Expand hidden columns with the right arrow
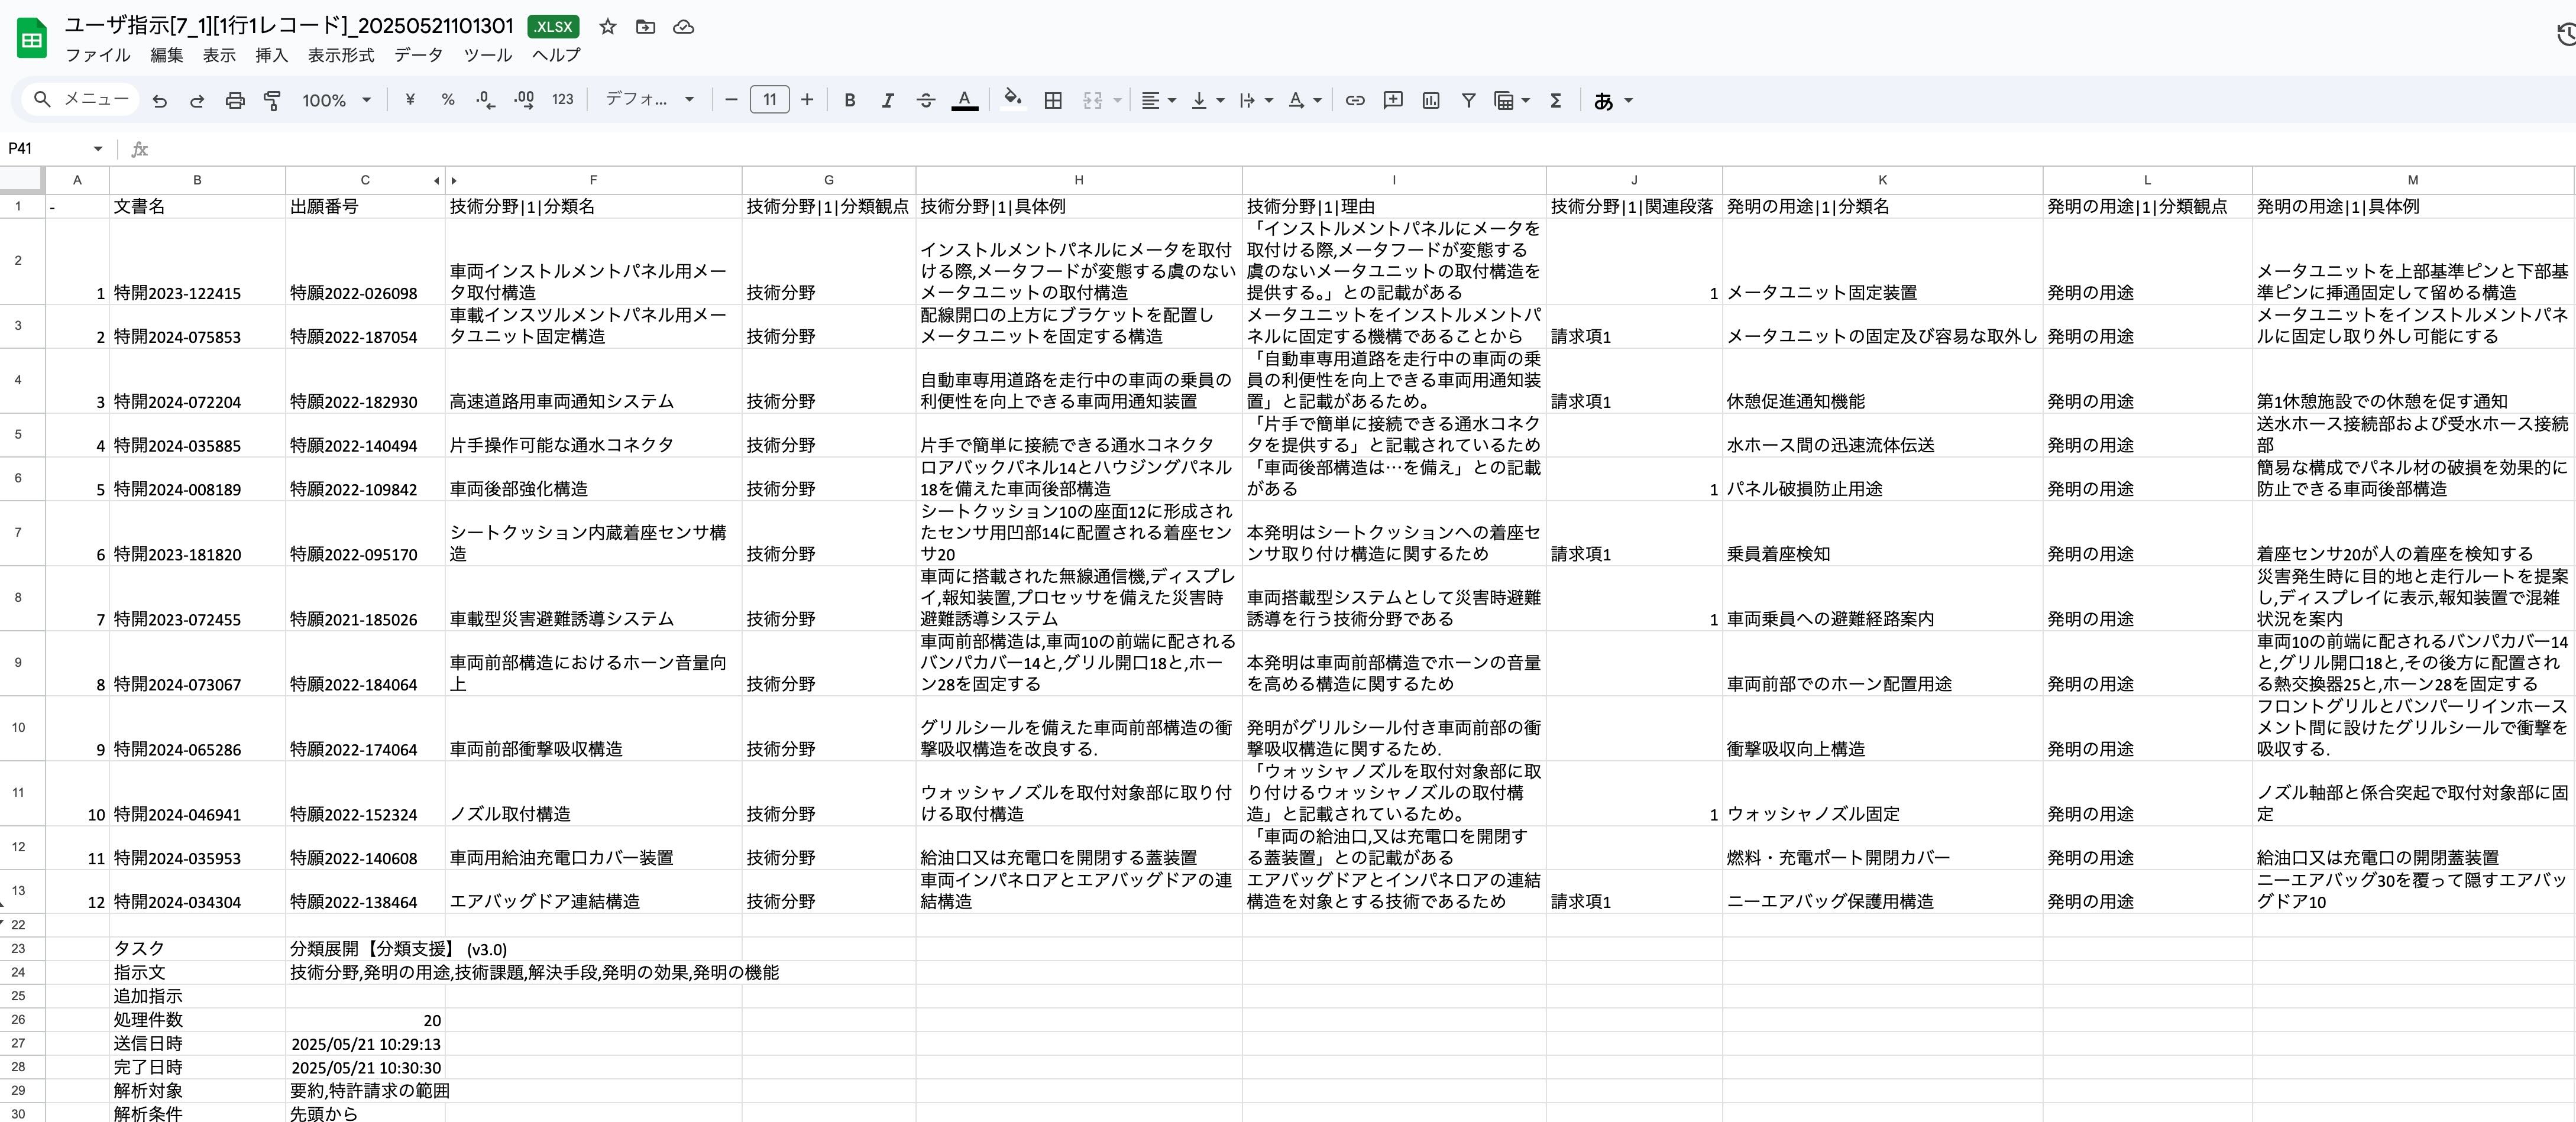Viewport: 2576px width, 1122px height. tap(454, 181)
